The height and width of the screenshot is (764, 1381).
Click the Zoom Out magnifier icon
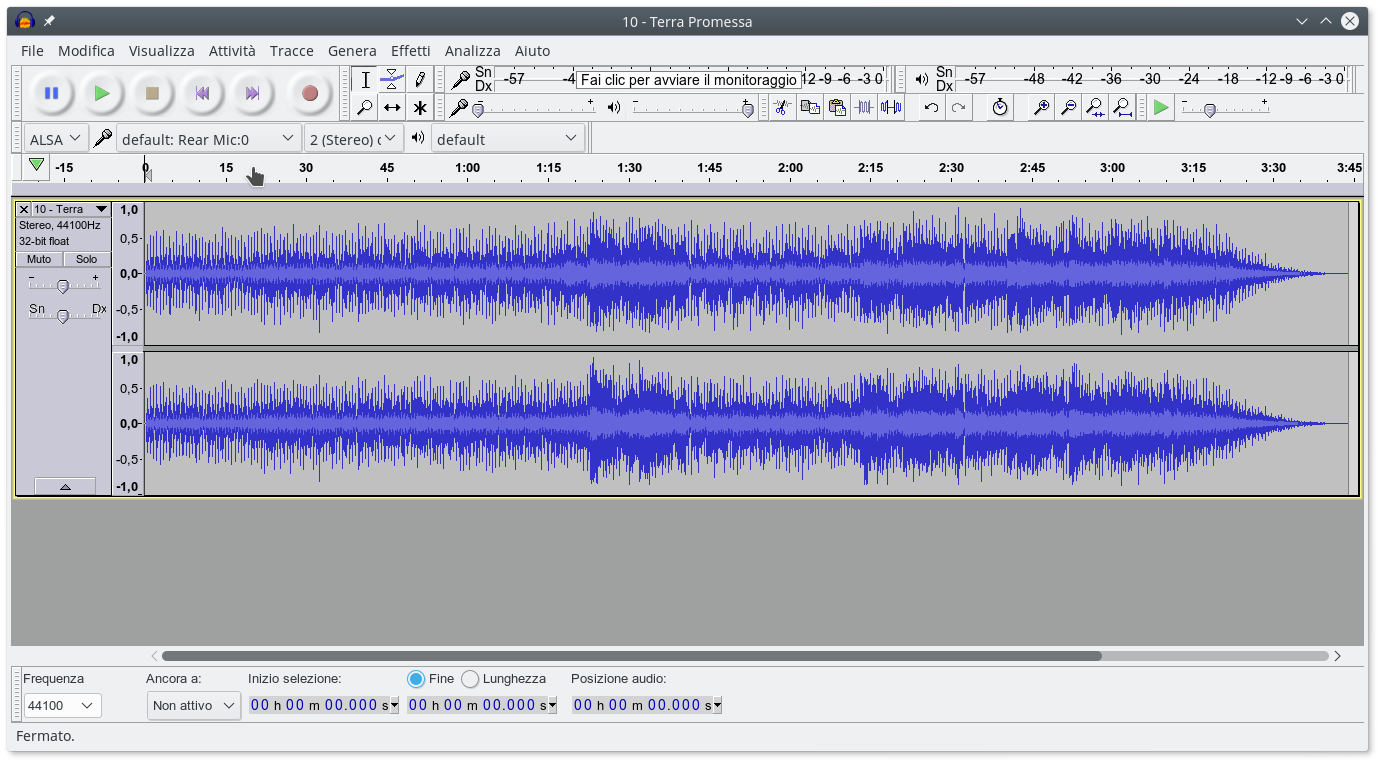[x=1068, y=107]
